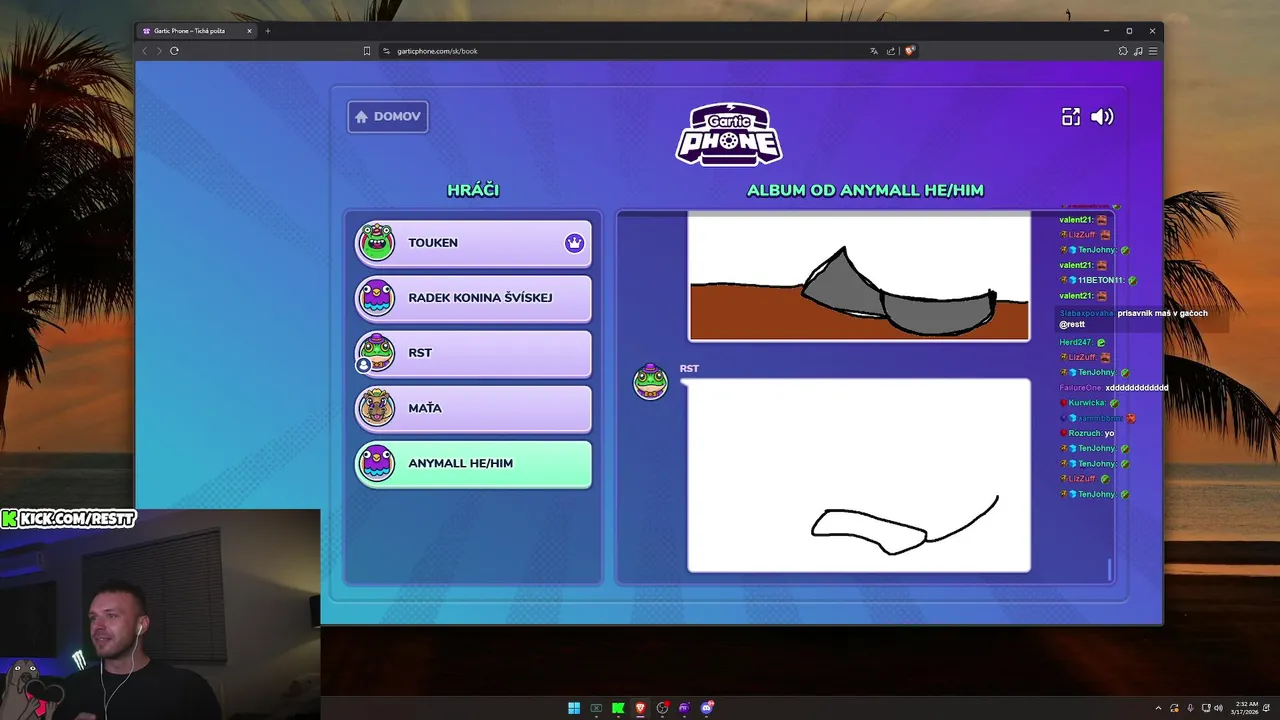Click ALBUM OD ANYMALL HE/HIM heading
The height and width of the screenshot is (720, 1280).
[x=865, y=191]
